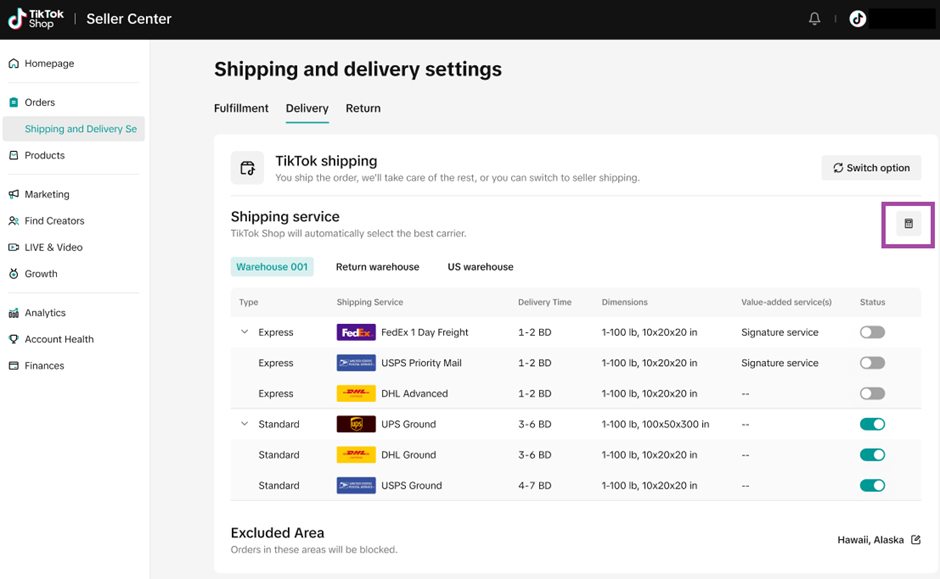
Task: Open Account Health in sidebar
Action: [x=59, y=339]
